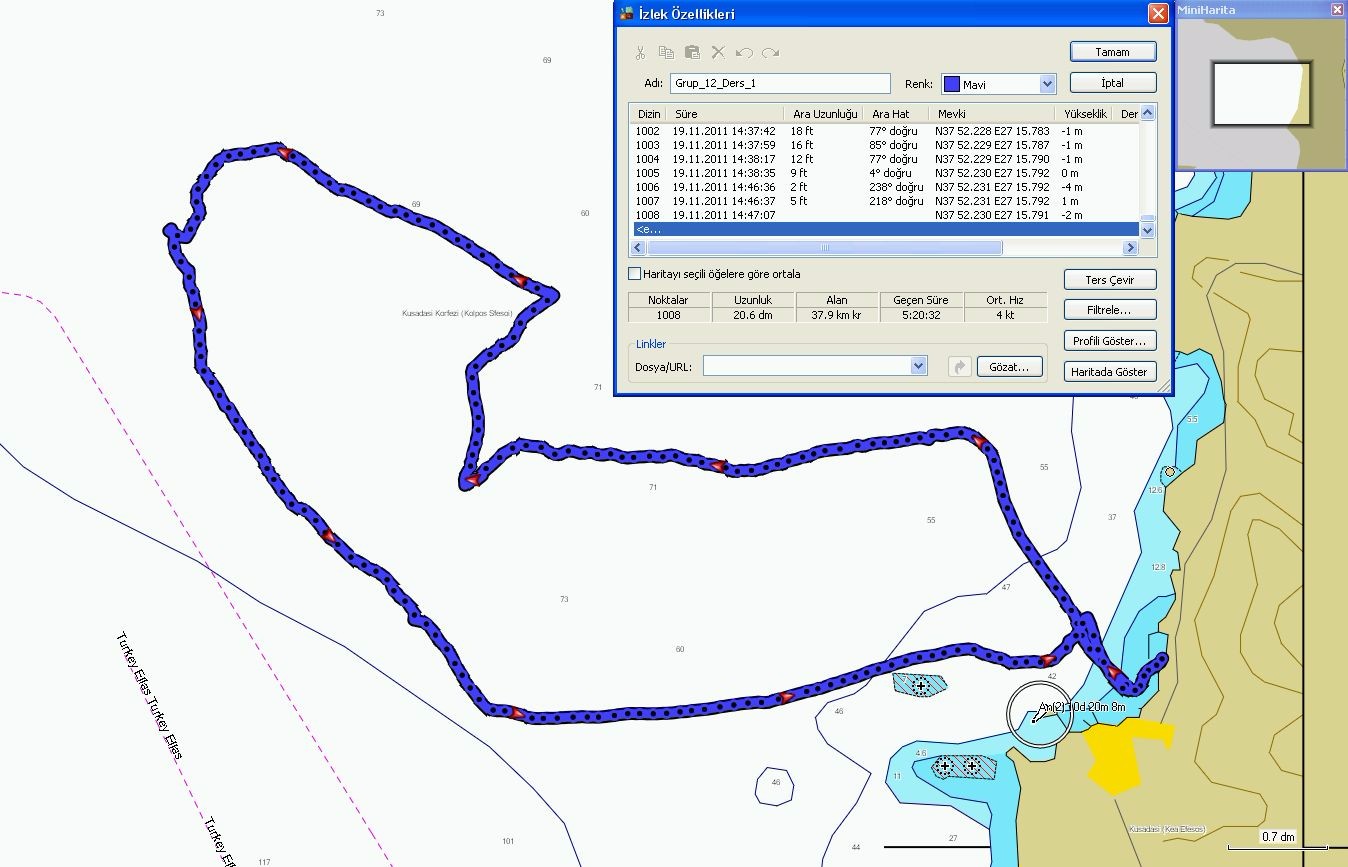
Task: Click the Ara Hat column header
Action: coord(897,114)
